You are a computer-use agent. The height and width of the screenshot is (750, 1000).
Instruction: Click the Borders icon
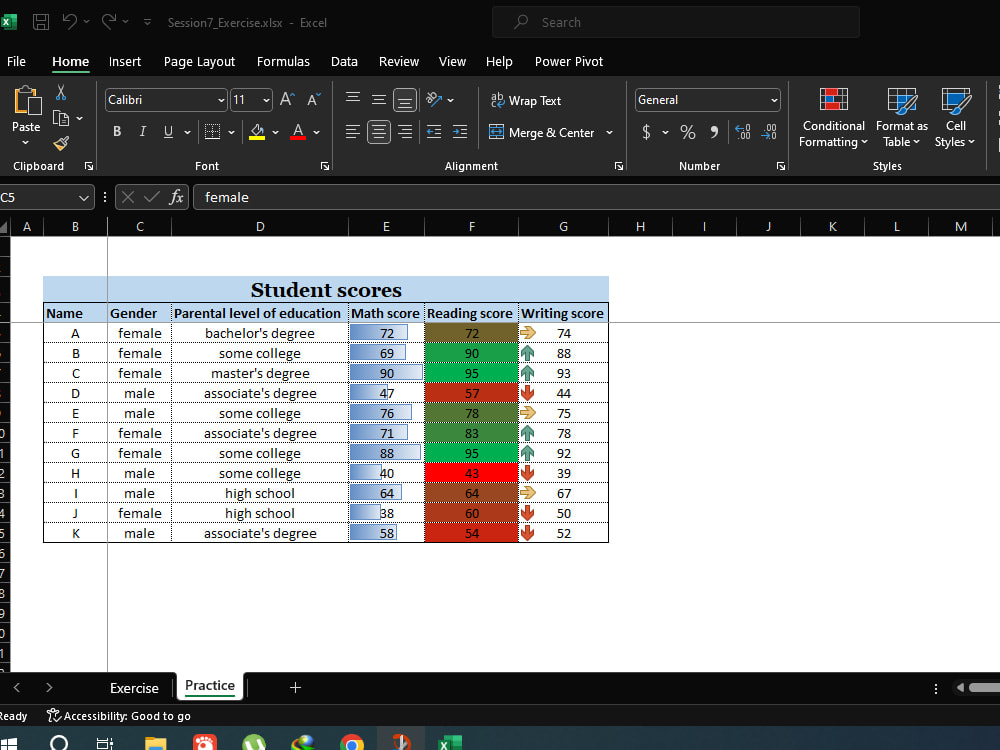(212, 132)
